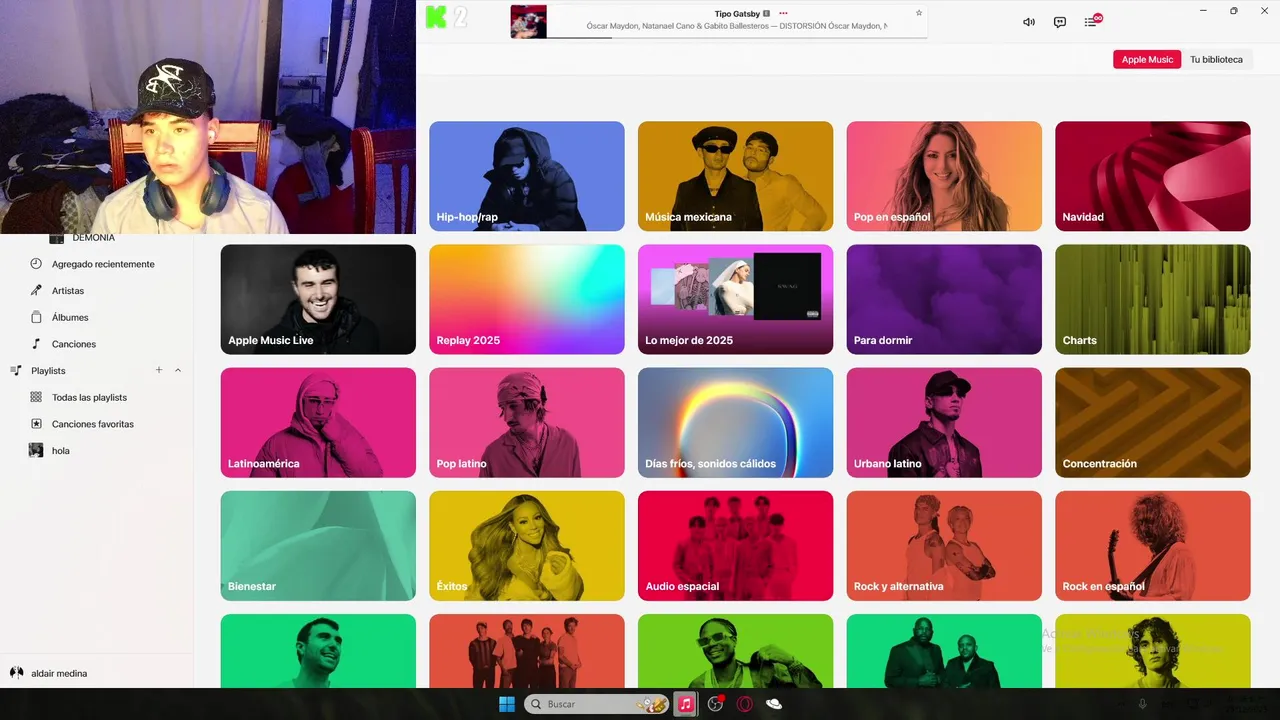Open the Opera browser taskbar icon

coord(744,704)
